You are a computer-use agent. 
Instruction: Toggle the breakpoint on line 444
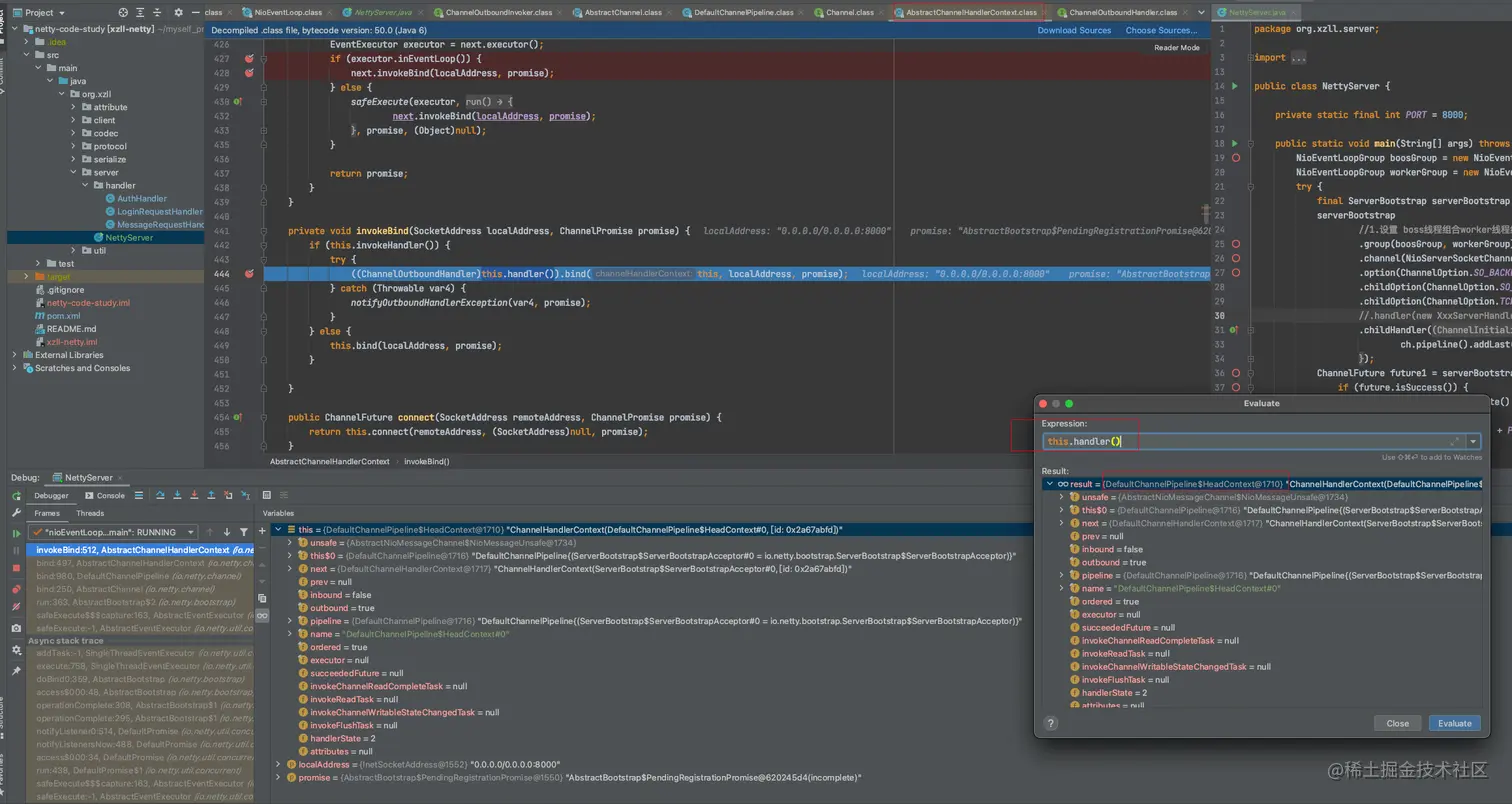[249, 273]
